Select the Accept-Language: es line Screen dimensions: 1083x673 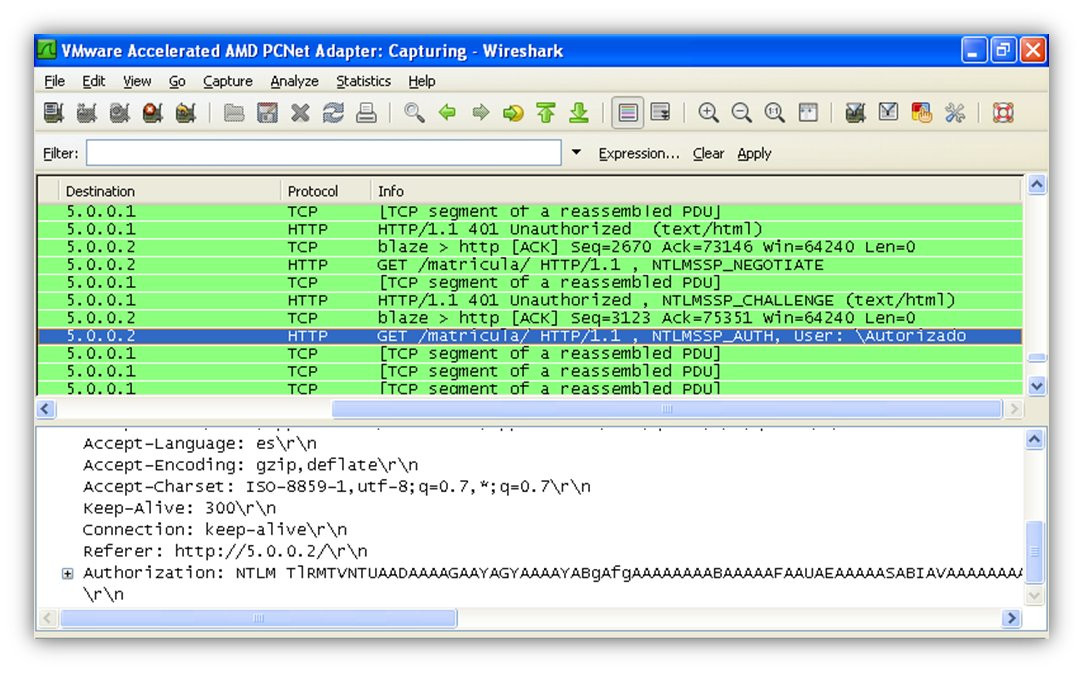[x=200, y=443]
